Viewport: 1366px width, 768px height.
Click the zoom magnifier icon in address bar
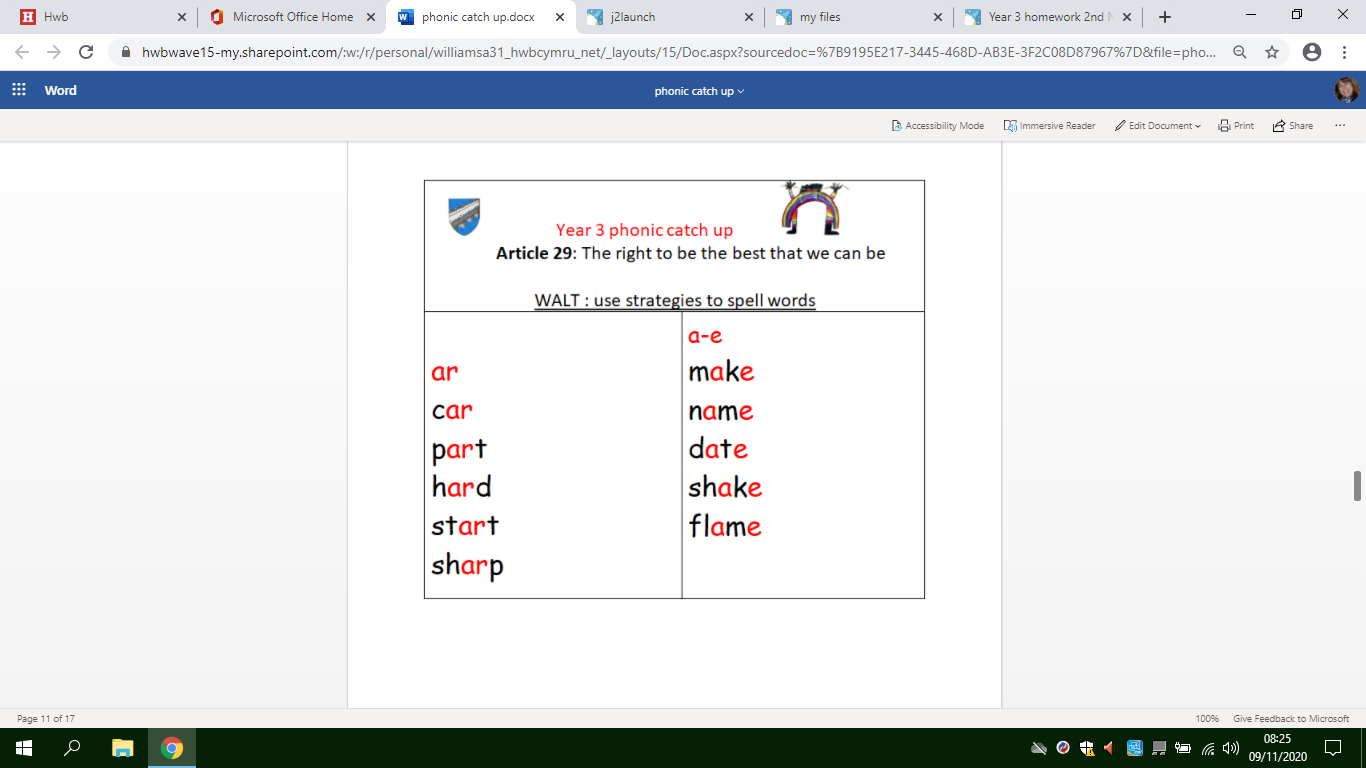click(1240, 52)
